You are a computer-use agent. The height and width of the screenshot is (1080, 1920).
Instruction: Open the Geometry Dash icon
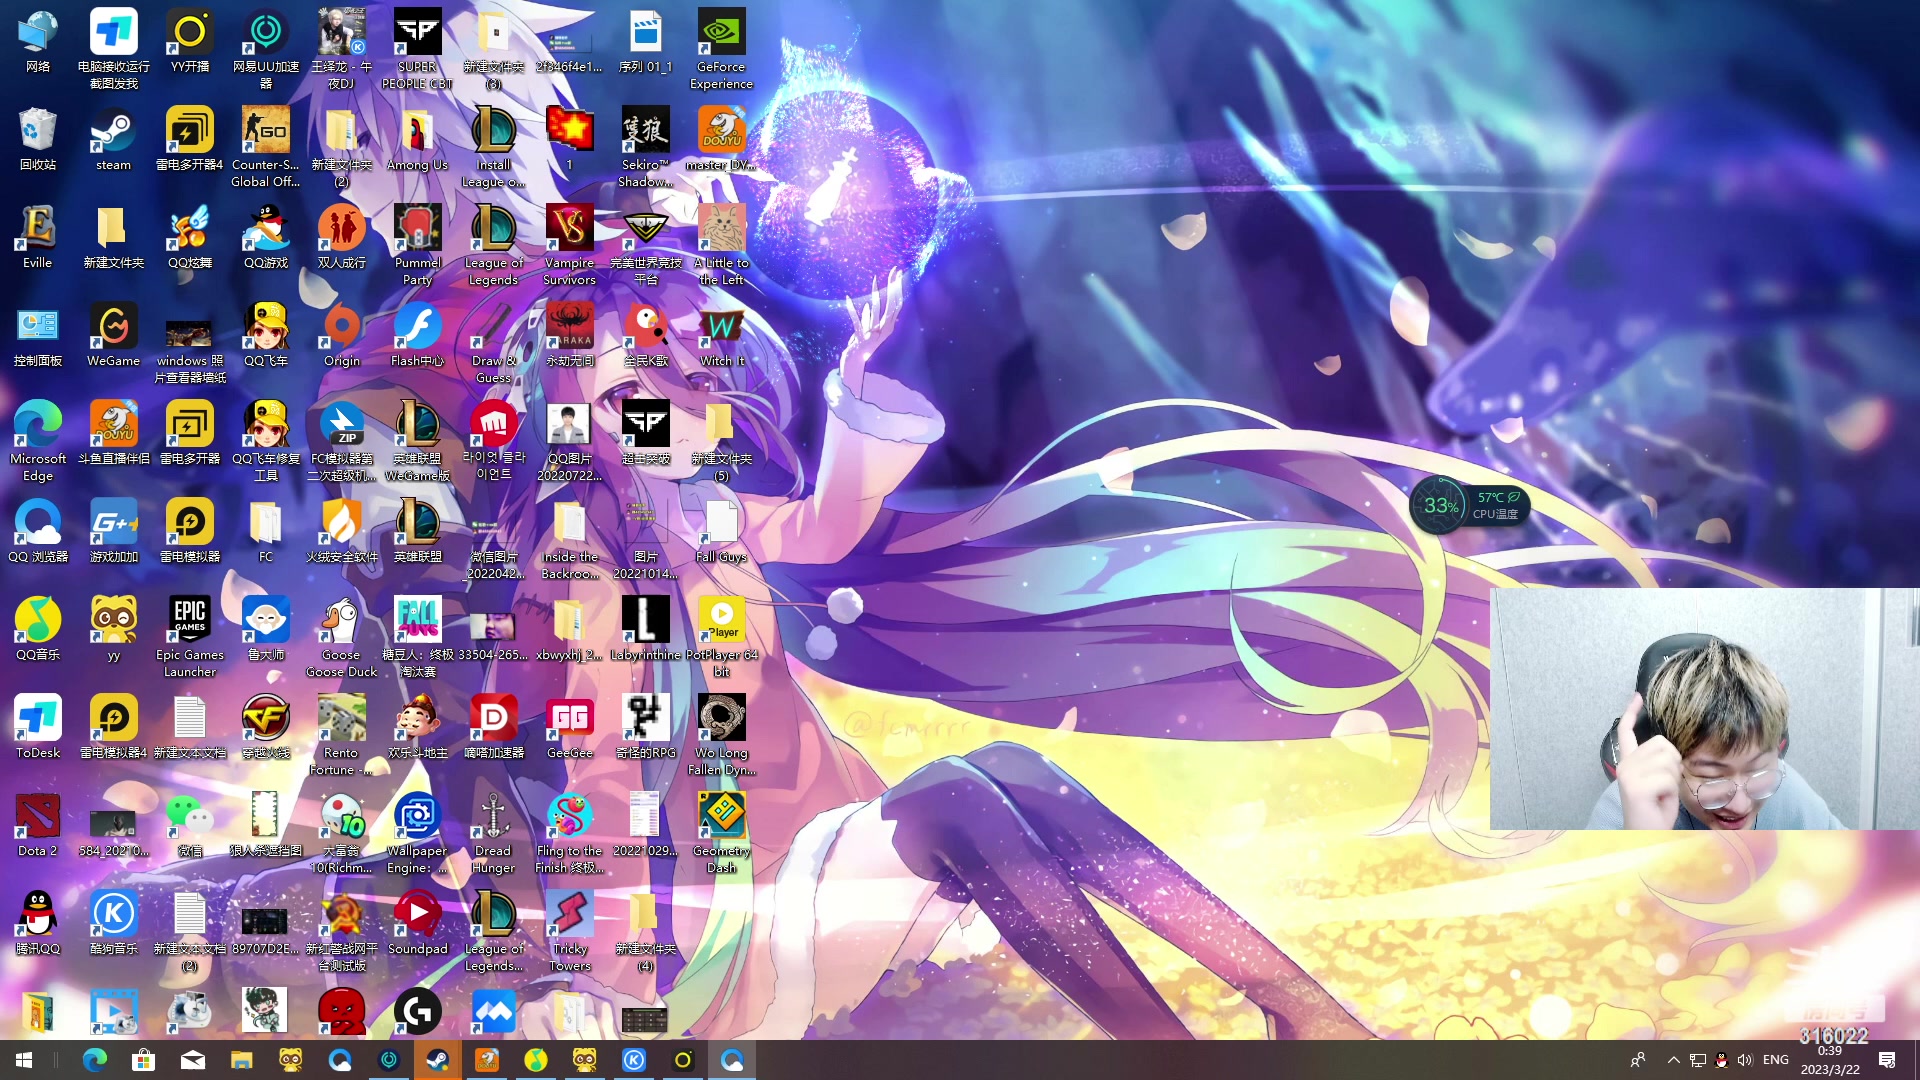point(721,834)
